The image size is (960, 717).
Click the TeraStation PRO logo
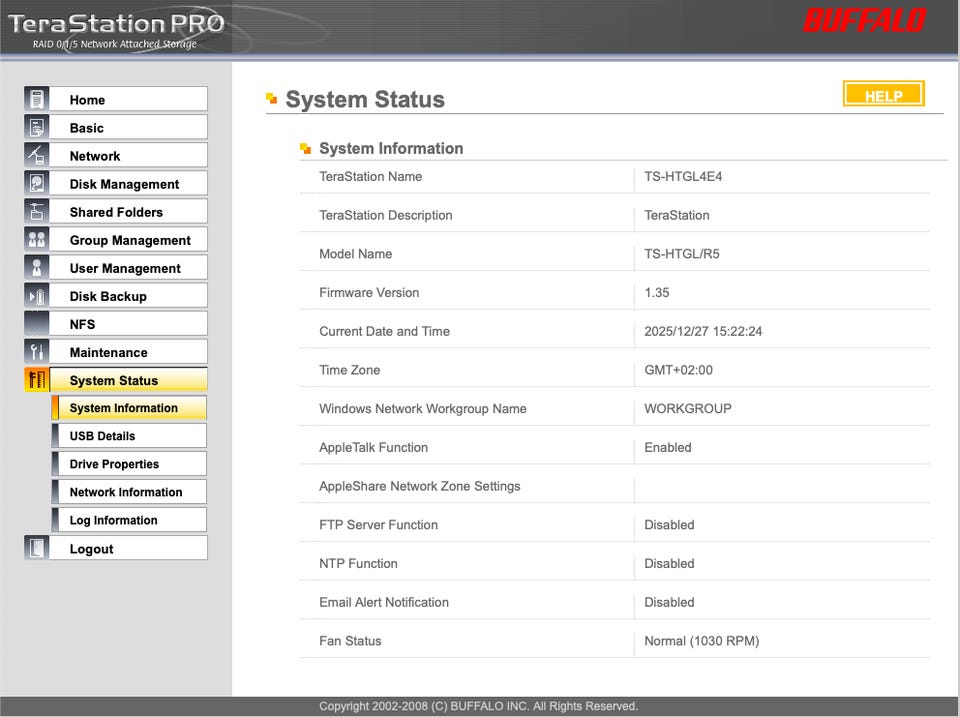[x=116, y=29]
